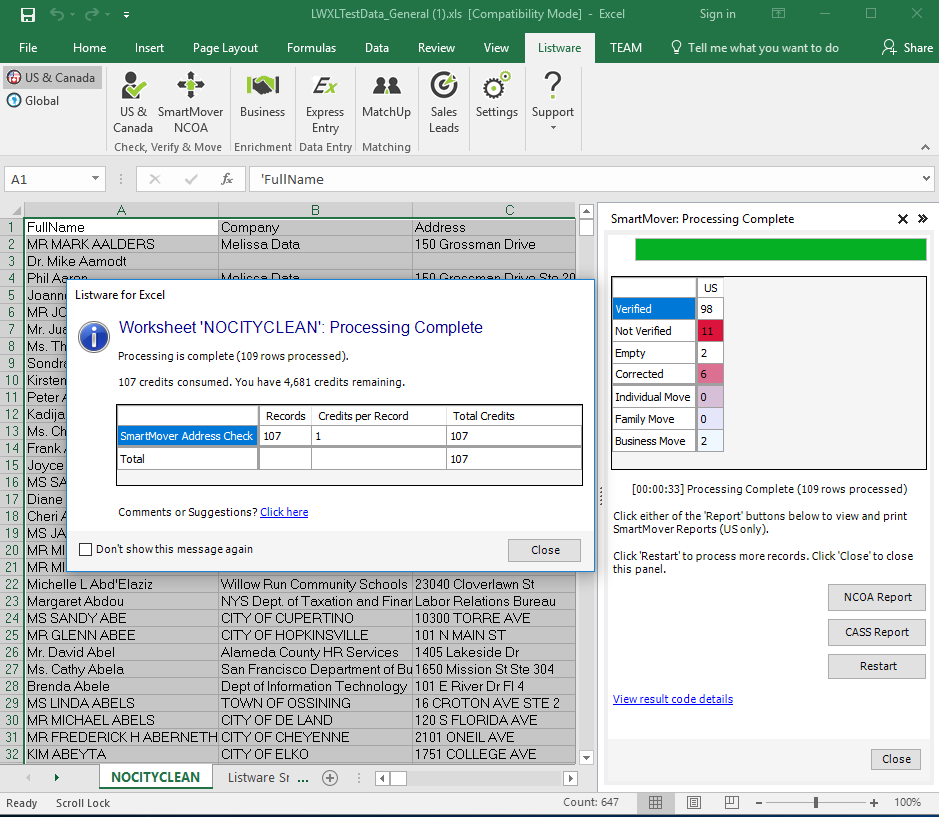Click the NCOA Report button
The width and height of the screenshot is (939, 817).
877,598
